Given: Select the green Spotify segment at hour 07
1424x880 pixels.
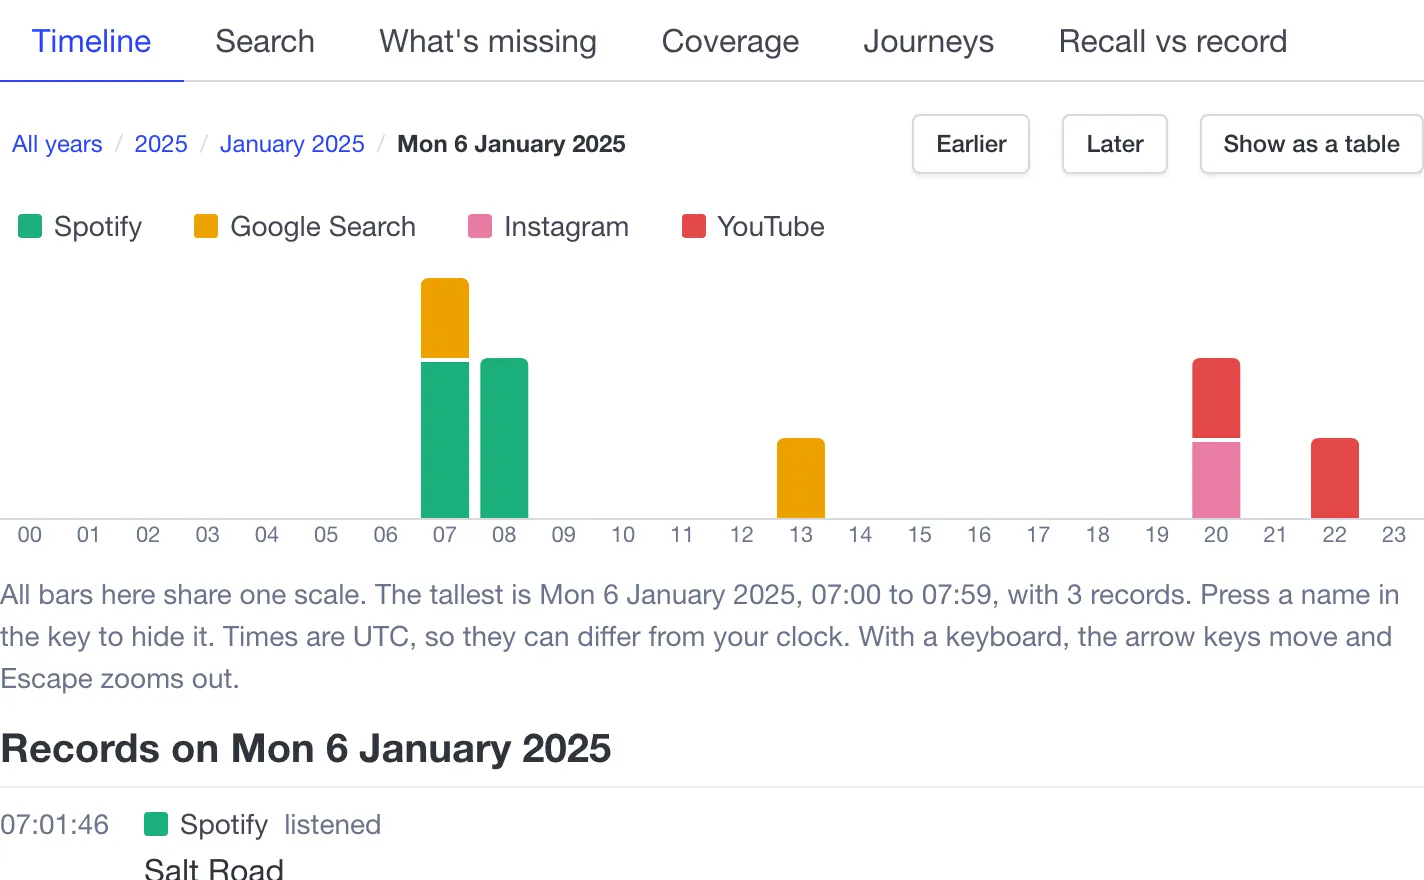Looking at the screenshot, I should click(x=445, y=440).
